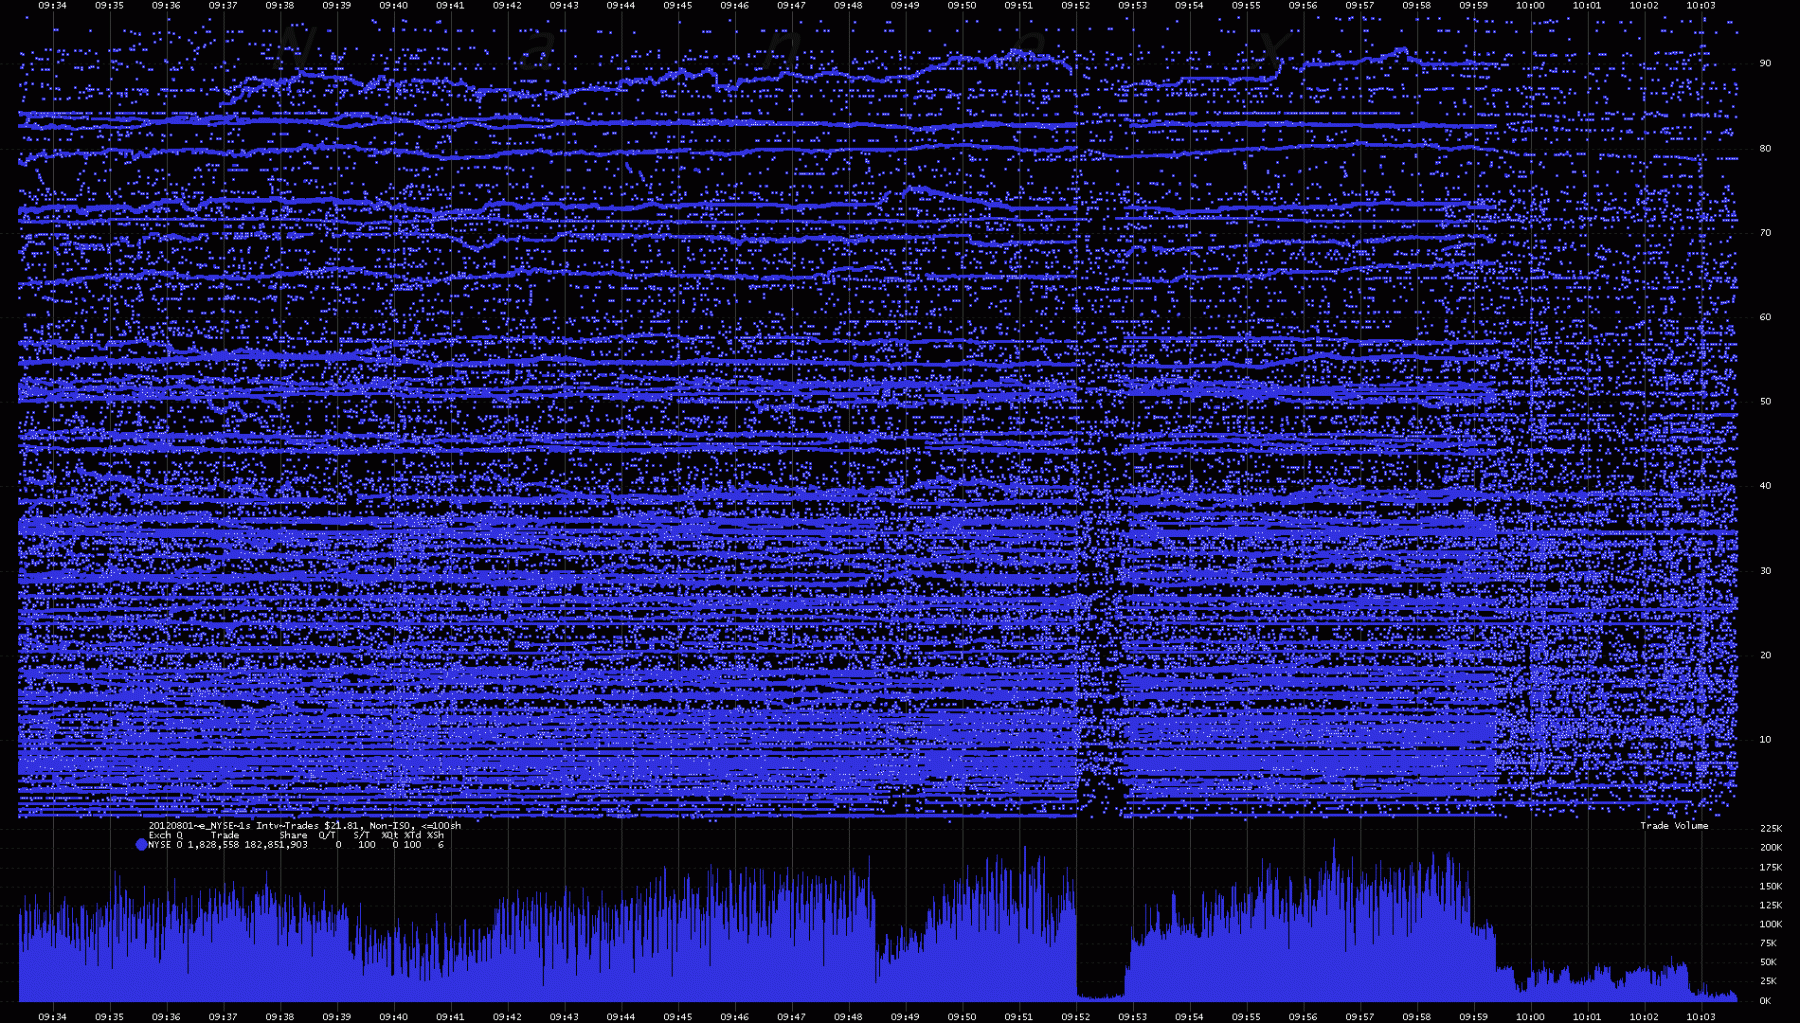Click the chart title line starting with 20120801

pos(305,826)
